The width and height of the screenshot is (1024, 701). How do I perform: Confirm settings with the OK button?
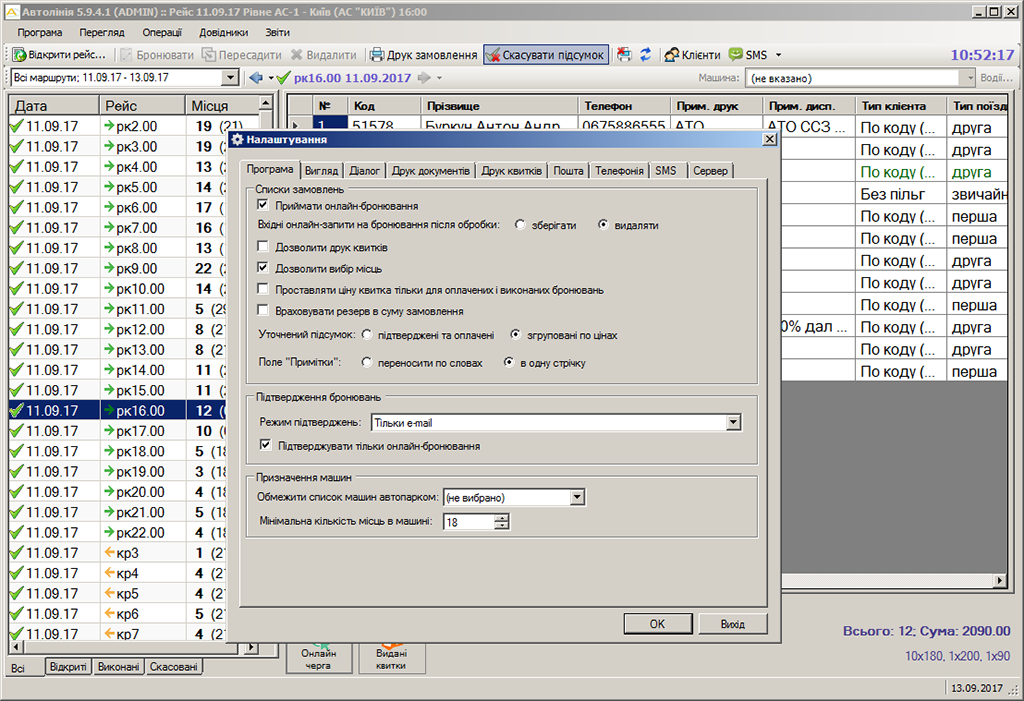point(658,624)
